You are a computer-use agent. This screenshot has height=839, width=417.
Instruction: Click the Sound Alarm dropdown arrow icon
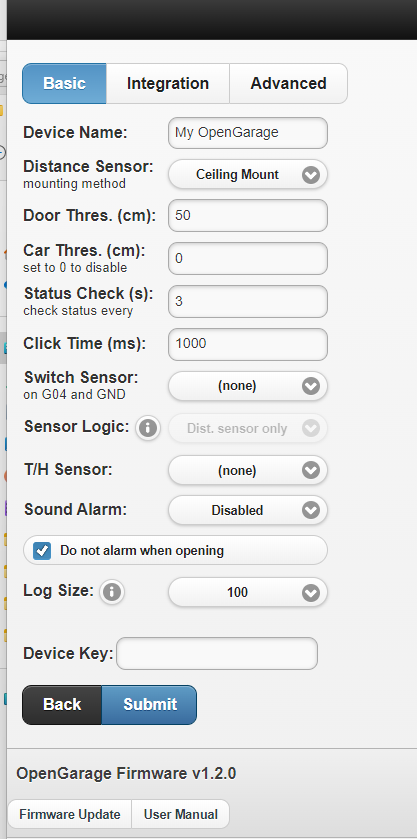[x=311, y=510]
